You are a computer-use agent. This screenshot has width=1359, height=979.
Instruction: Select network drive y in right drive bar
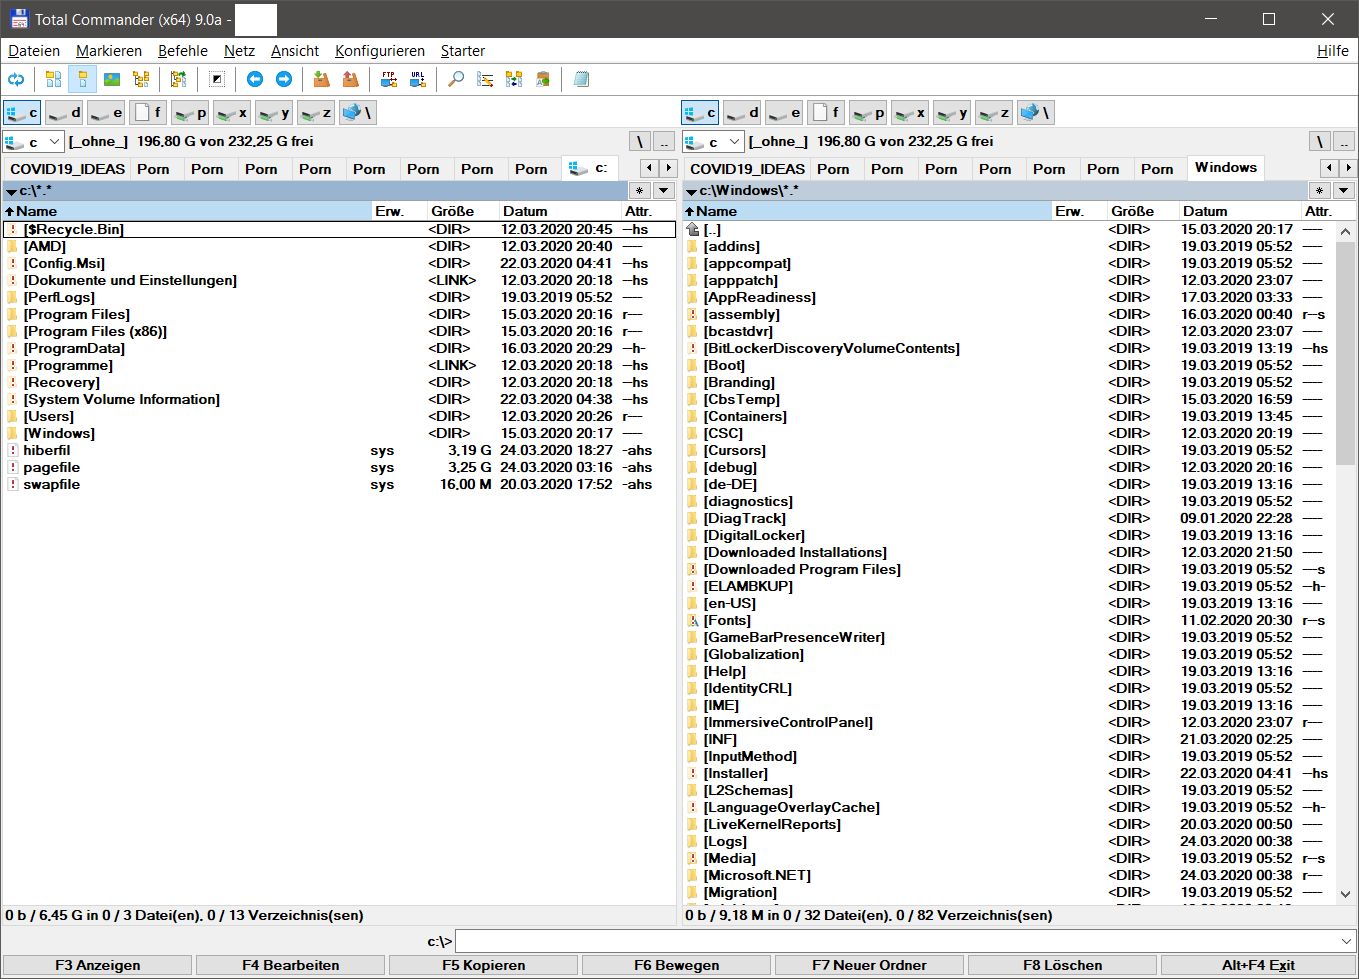952,113
